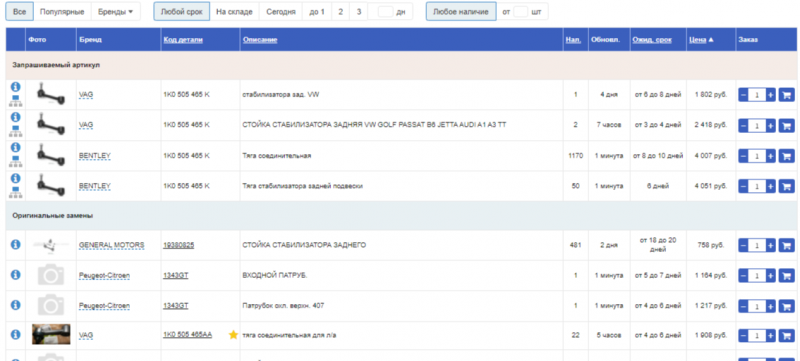Image resolution: width=800 pixels, height=361 pixels.
Task: Increase quantity for the 1 802 руб. row
Action: point(770,95)
